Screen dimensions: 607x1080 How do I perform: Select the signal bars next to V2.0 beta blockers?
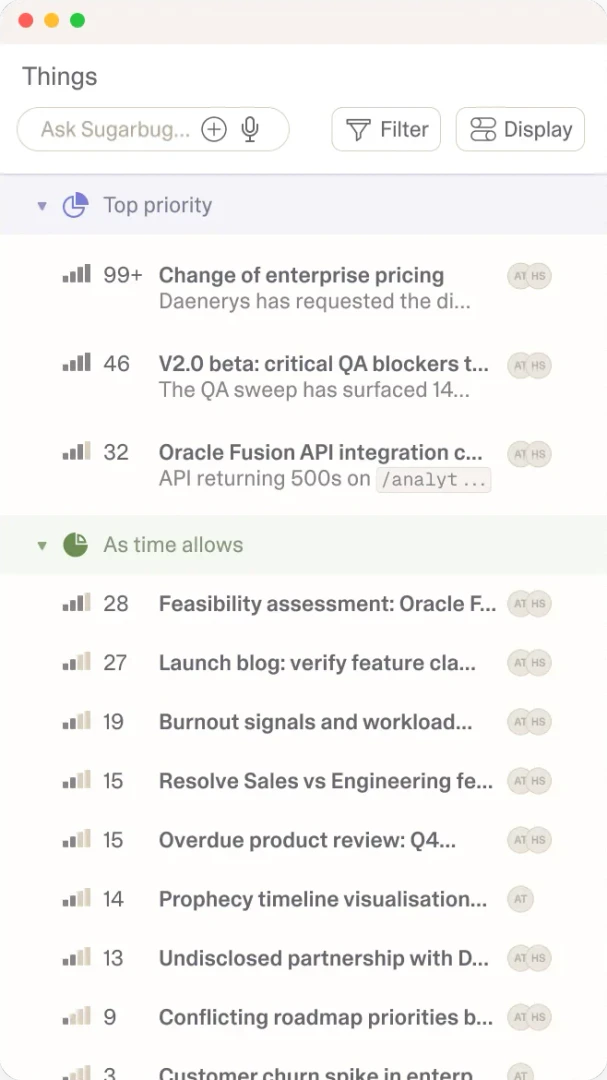[76, 364]
